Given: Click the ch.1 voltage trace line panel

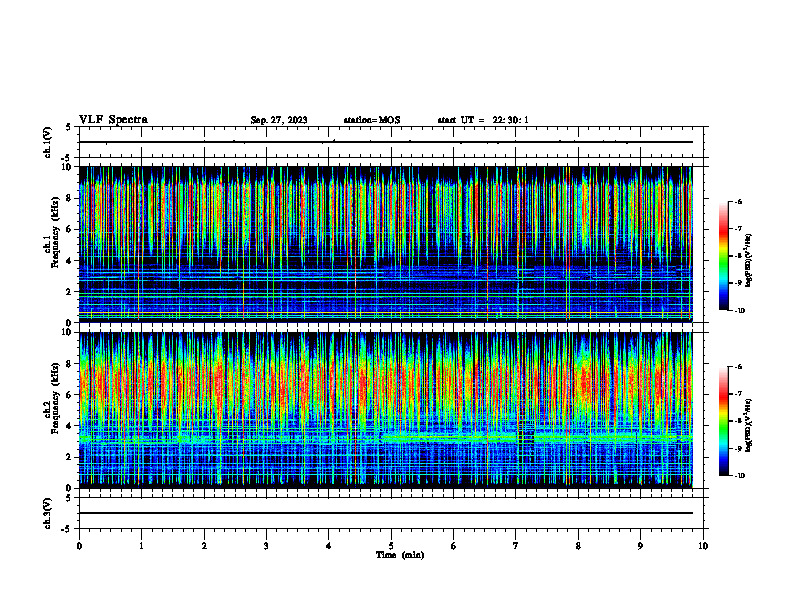Looking at the screenshot, I should (391, 142).
